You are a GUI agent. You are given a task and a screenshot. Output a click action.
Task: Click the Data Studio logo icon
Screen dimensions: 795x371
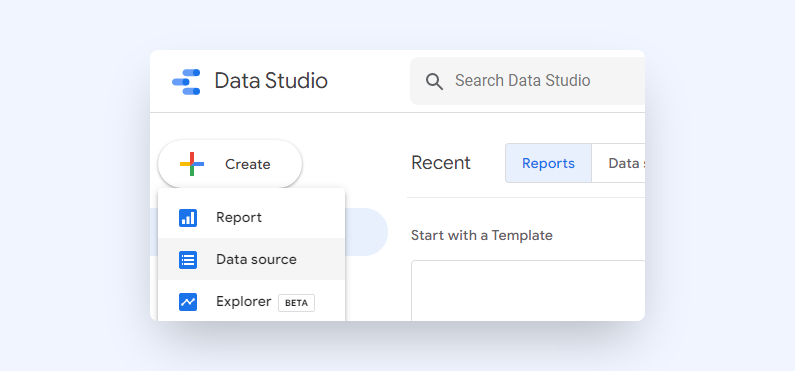coord(186,82)
